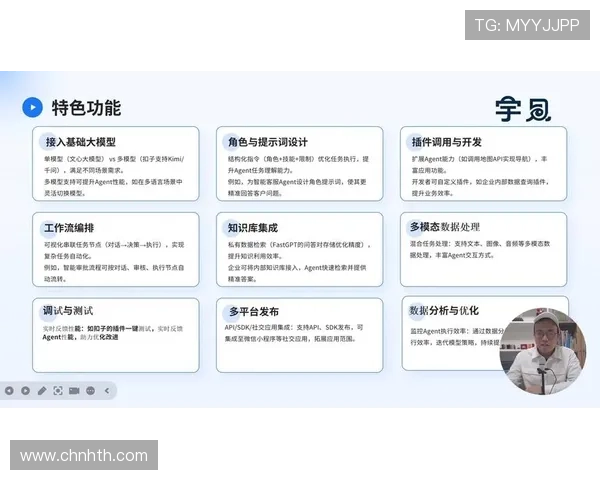Toggle the camera video icon
Image resolution: width=600 pixels, height=480 pixels.
tap(74, 391)
